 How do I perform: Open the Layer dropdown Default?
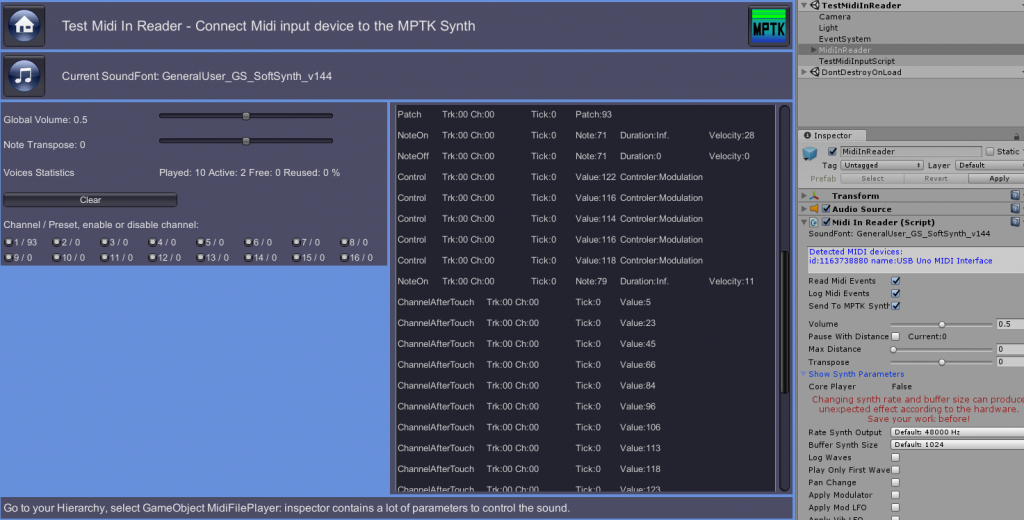989,165
